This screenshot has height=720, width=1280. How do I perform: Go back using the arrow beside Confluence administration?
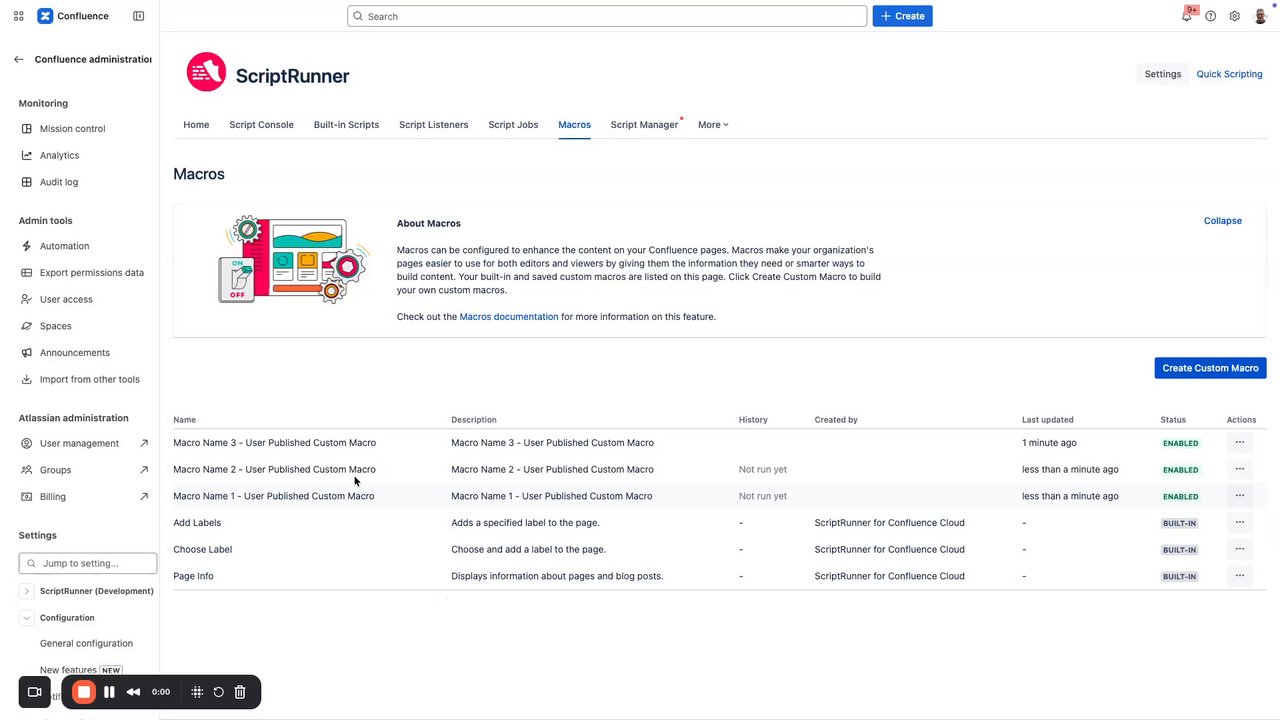point(19,60)
